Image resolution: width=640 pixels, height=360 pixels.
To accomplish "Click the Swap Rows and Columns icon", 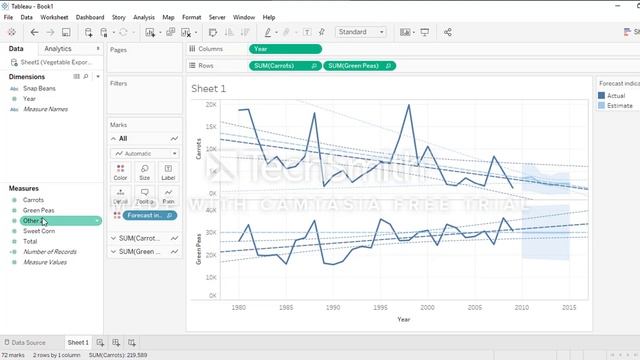I will point(213,32).
